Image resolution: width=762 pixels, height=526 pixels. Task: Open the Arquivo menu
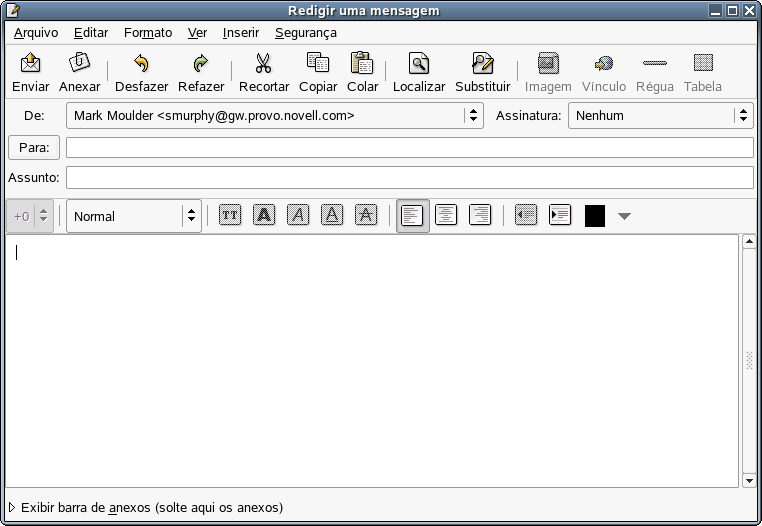36,33
